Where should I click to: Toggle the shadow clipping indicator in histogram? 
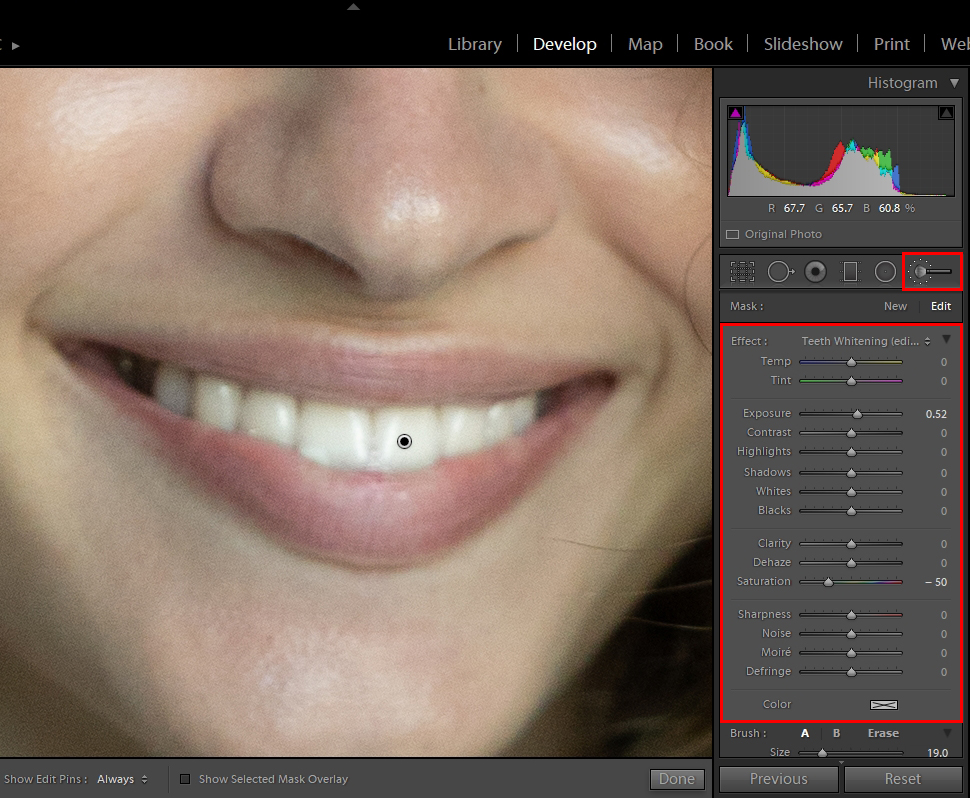click(736, 112)
